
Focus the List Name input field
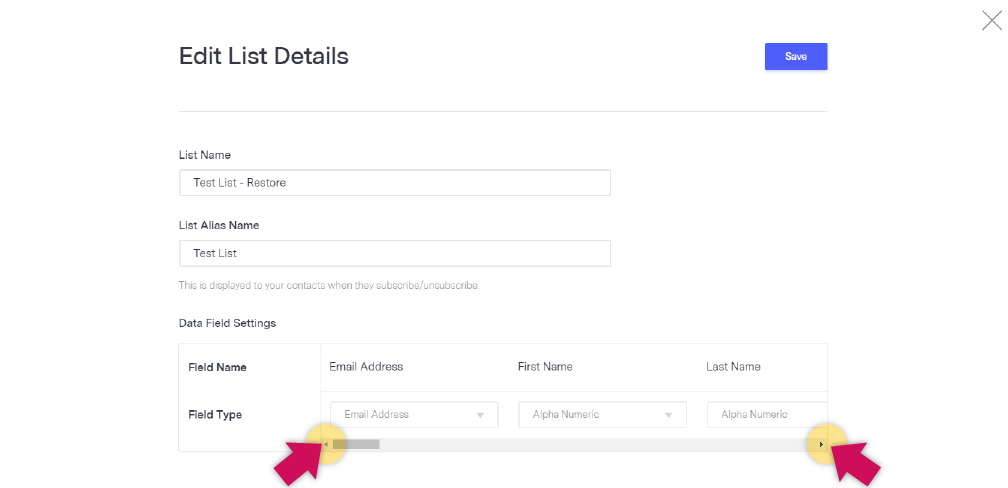coord(395,183)
